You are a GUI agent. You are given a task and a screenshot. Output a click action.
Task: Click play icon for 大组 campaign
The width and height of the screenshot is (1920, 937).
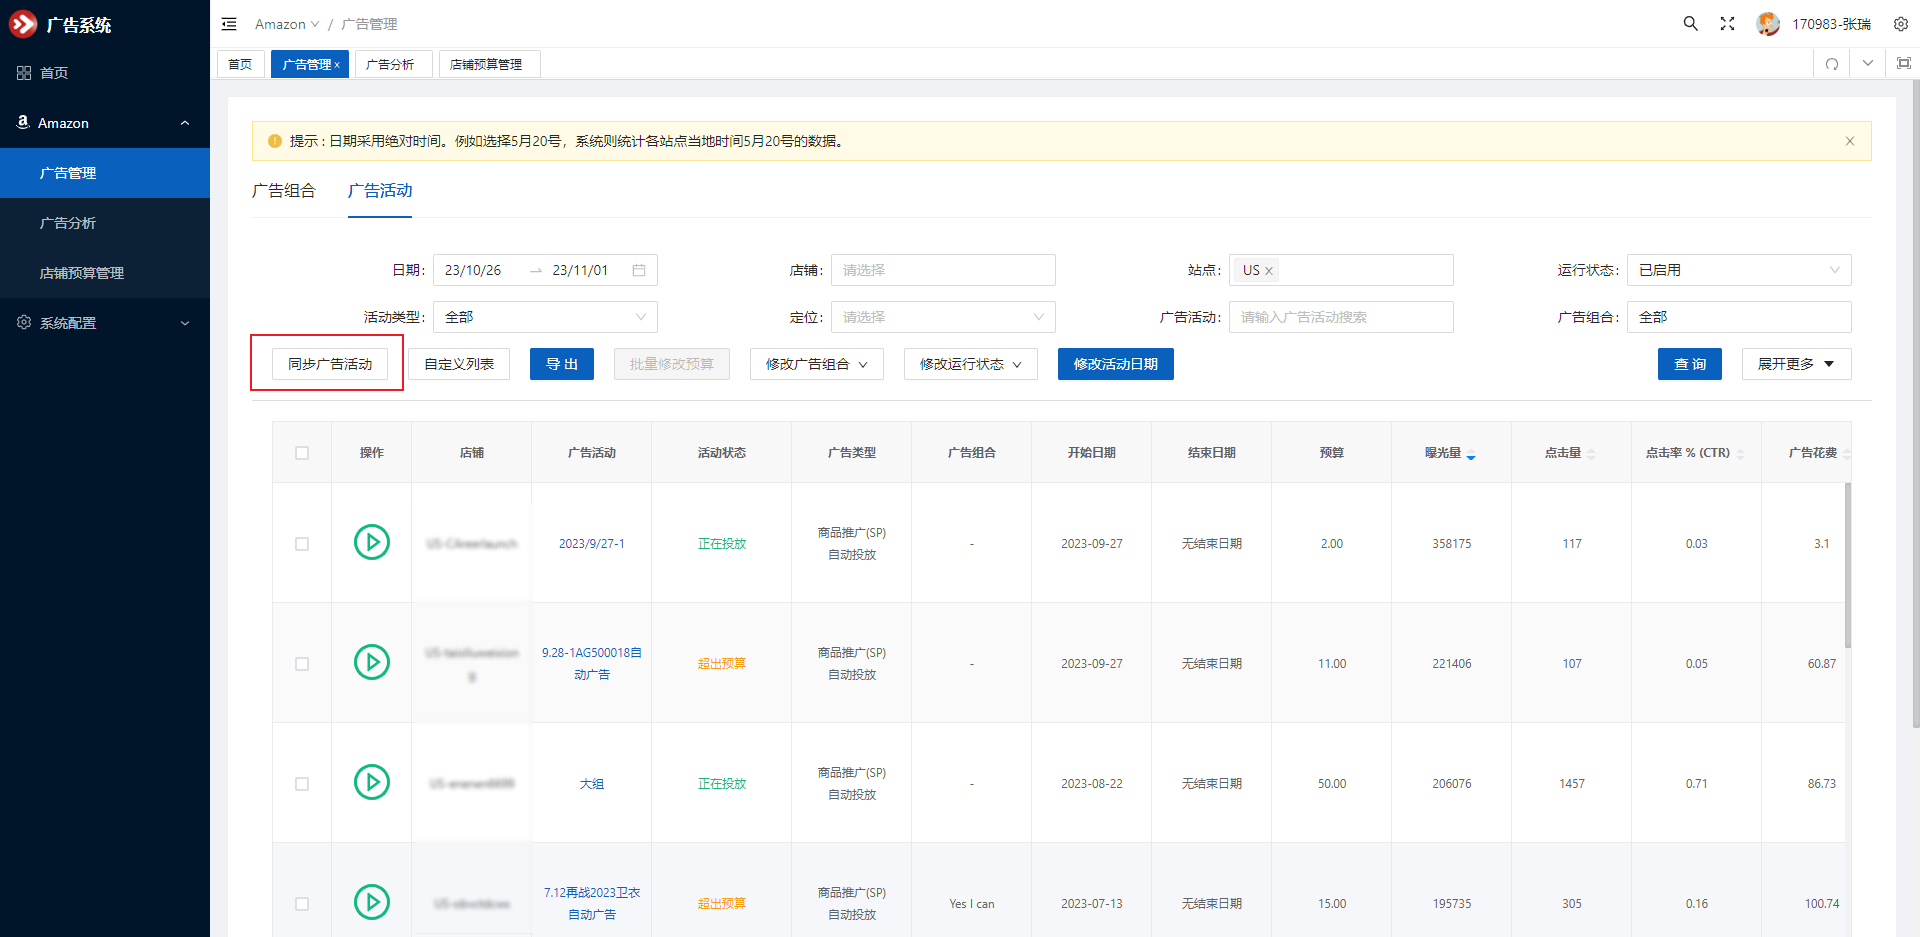click(x=372, y=783)
